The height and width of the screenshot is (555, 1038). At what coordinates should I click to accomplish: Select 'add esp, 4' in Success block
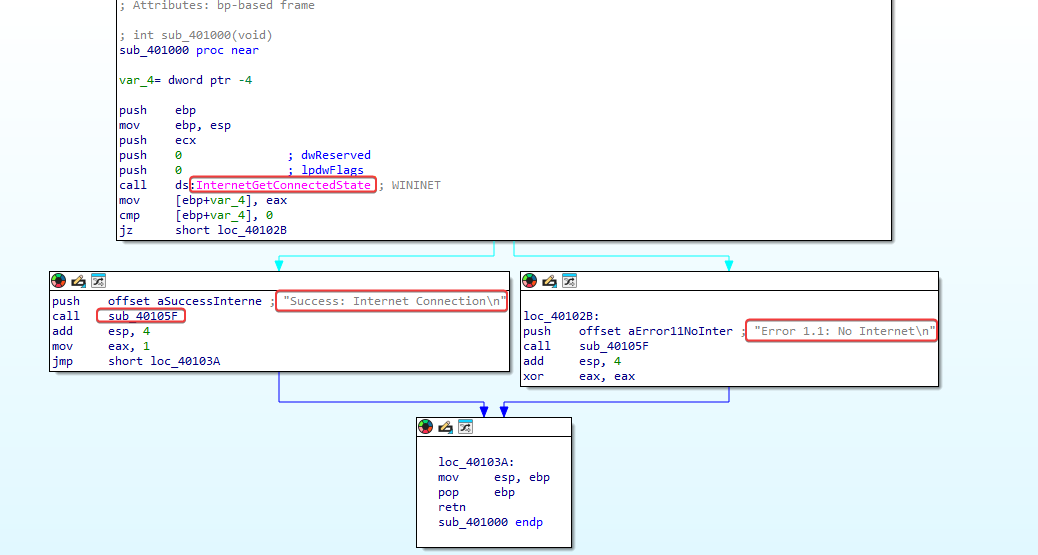[x=101, y=331]
